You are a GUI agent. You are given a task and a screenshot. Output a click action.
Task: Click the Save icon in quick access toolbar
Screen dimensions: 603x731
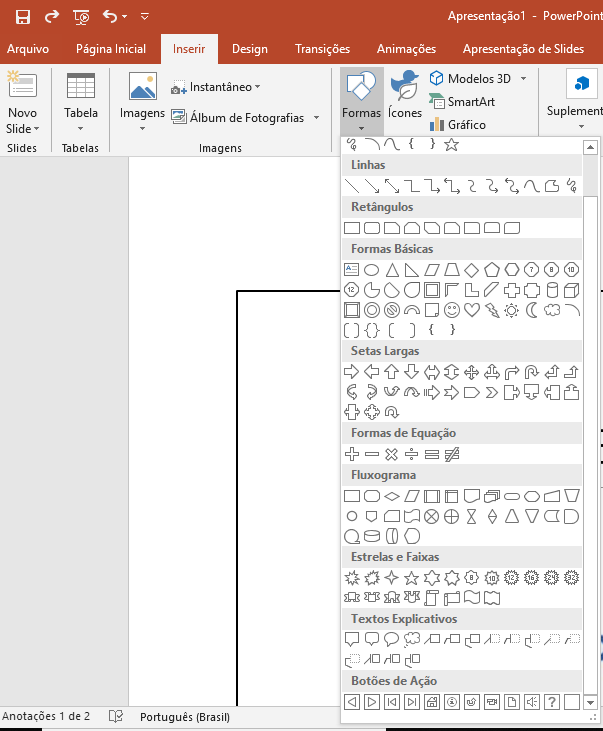(22, 16)
